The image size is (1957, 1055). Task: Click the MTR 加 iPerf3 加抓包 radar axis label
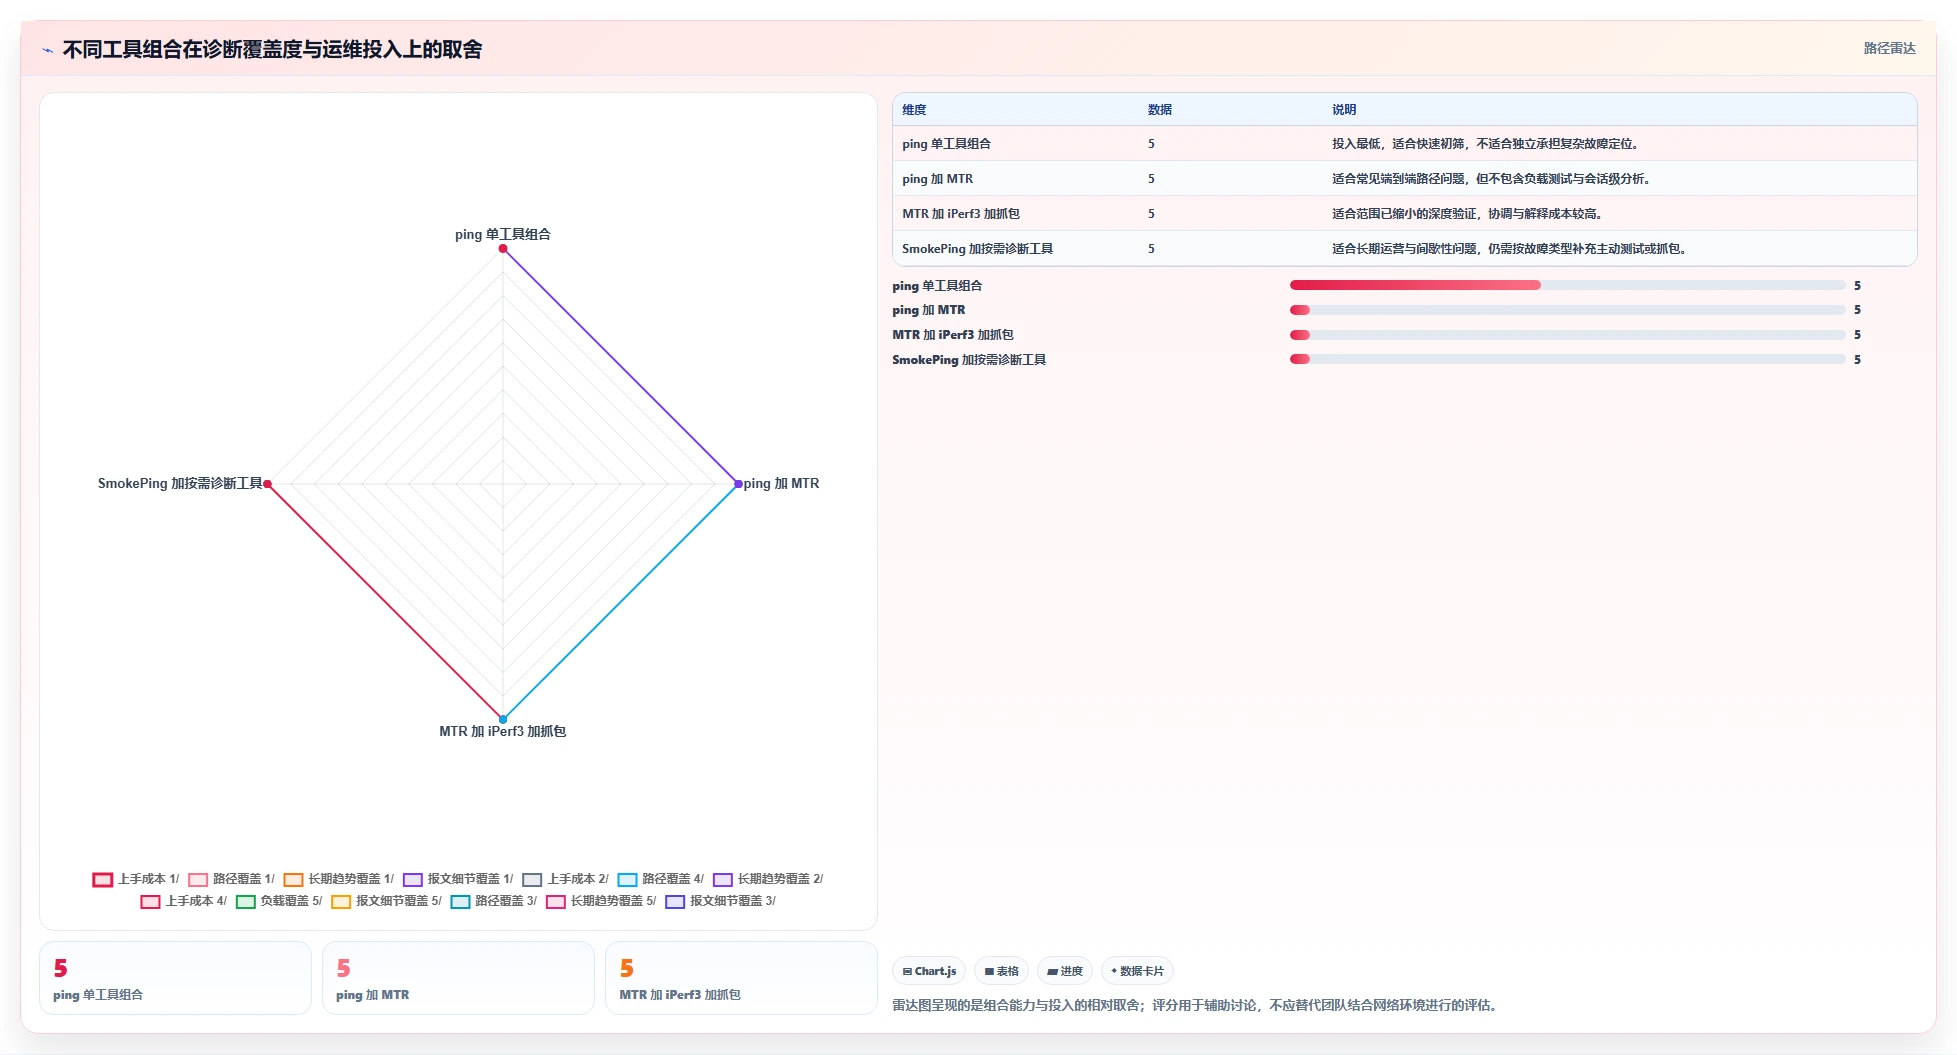point(503,731)
